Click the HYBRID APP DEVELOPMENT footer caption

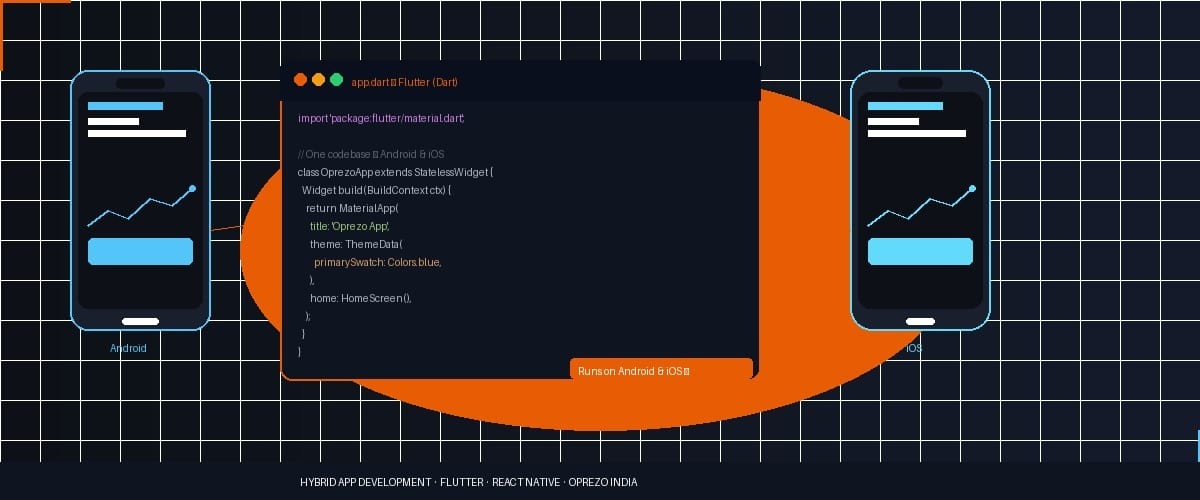[468, 482]
